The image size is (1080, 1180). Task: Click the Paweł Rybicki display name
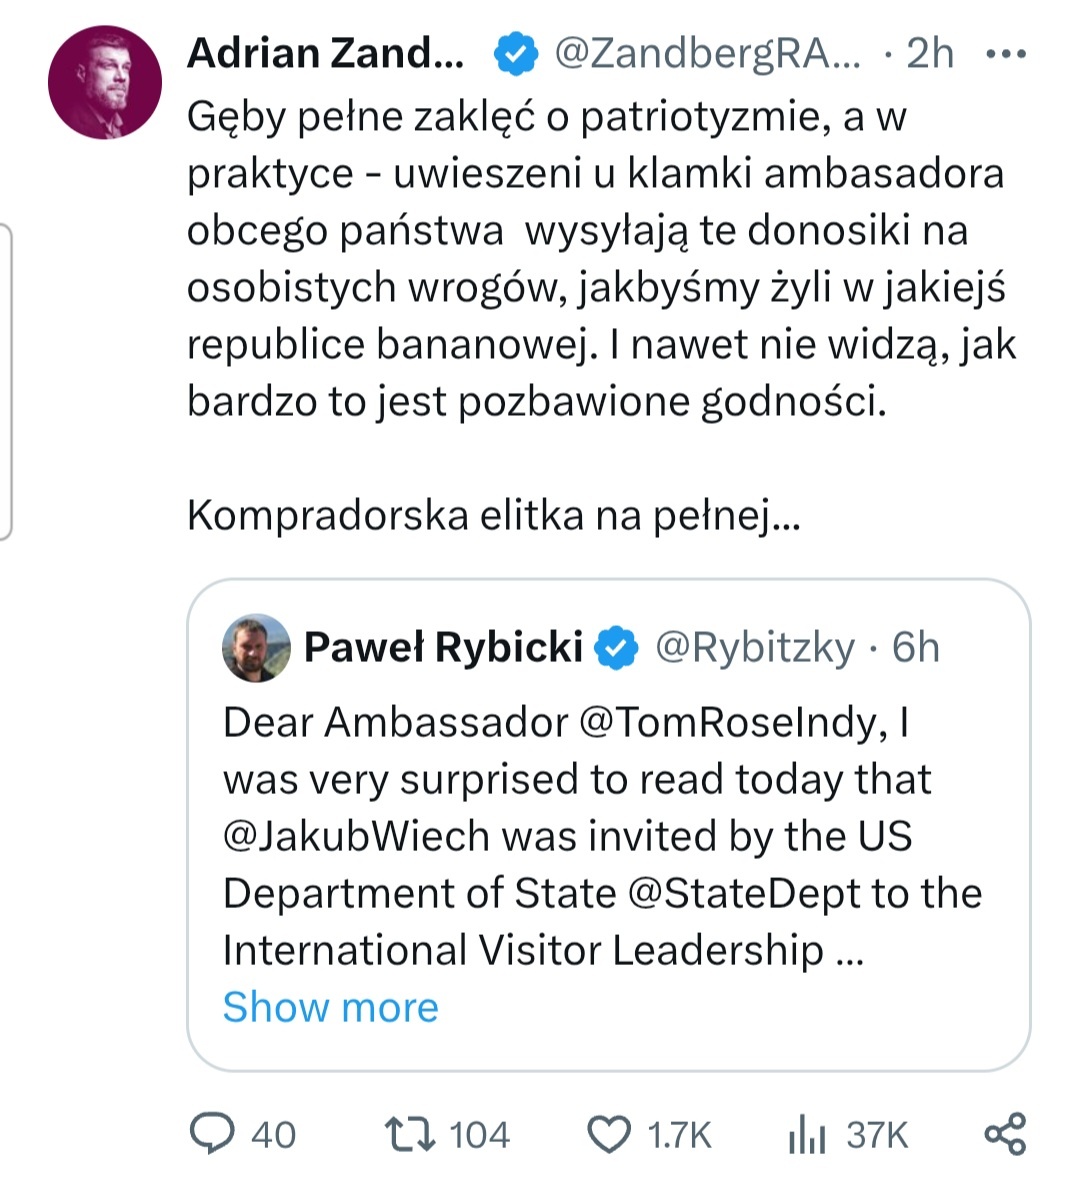point(443,648)
